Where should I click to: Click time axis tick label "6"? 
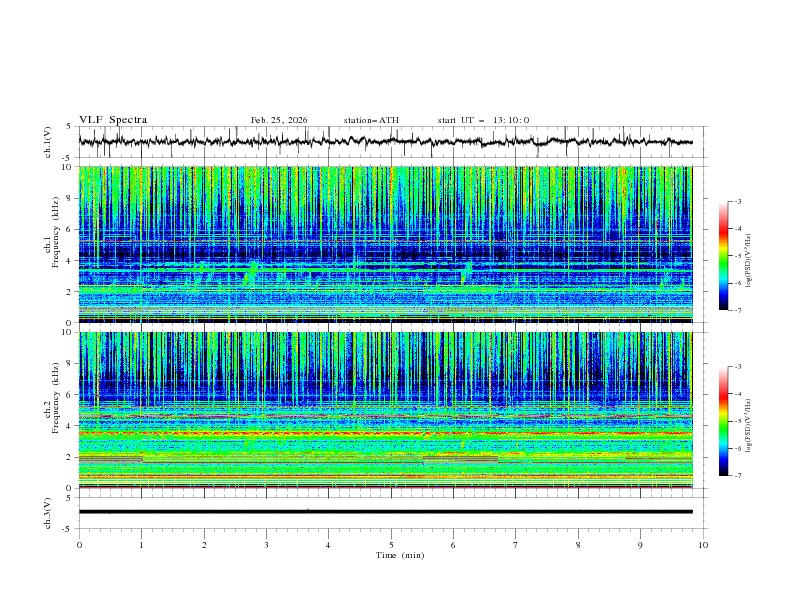[x=453, y=545]
